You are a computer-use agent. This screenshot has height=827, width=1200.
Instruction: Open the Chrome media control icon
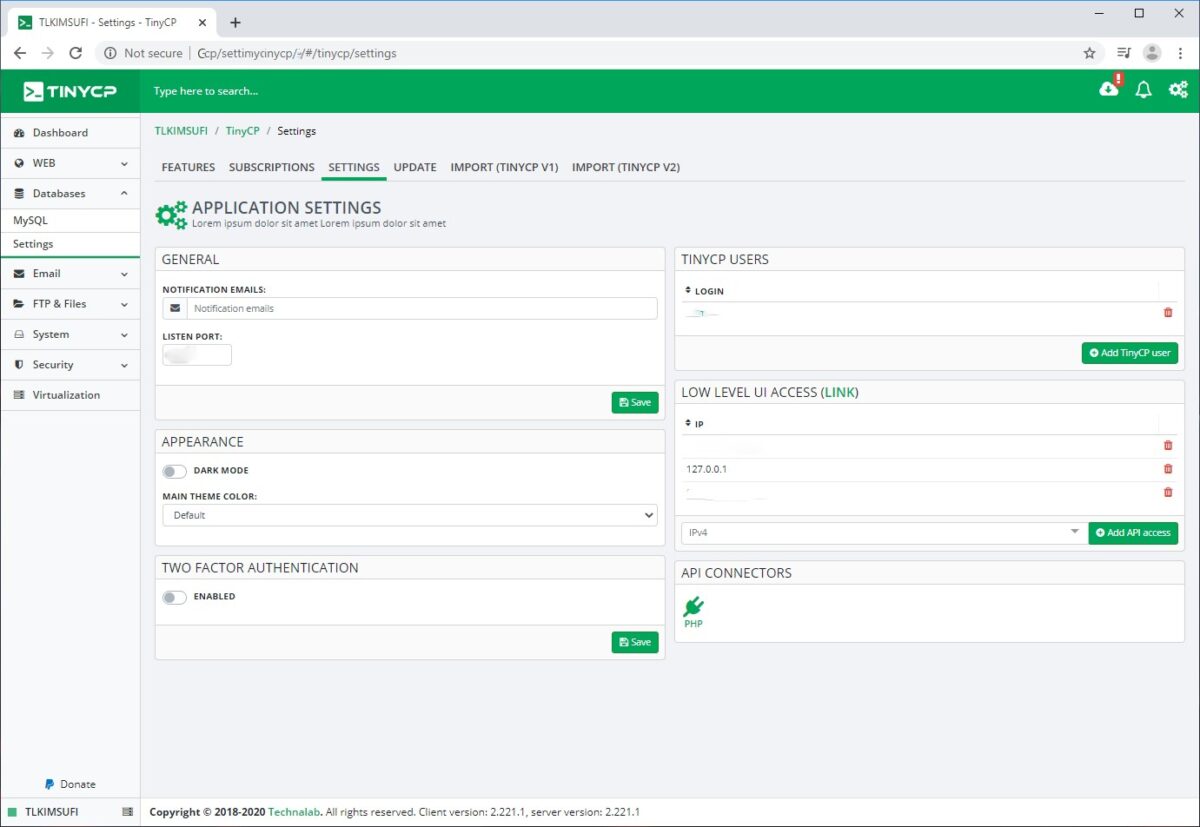(x=1124, y=53)
